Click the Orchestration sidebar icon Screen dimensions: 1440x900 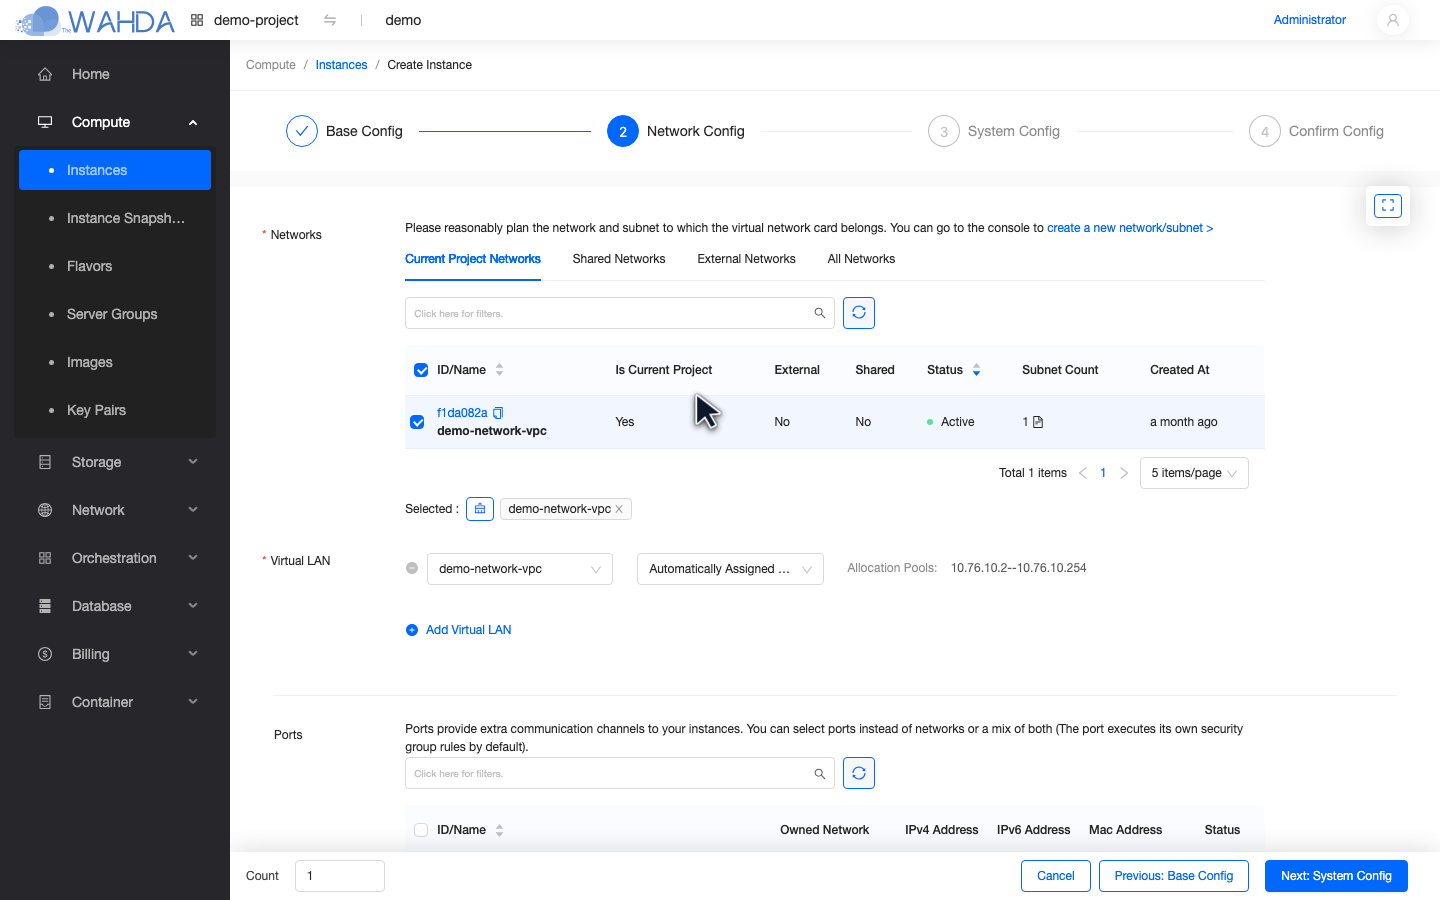pyautogui.click(x=45, y=558)
